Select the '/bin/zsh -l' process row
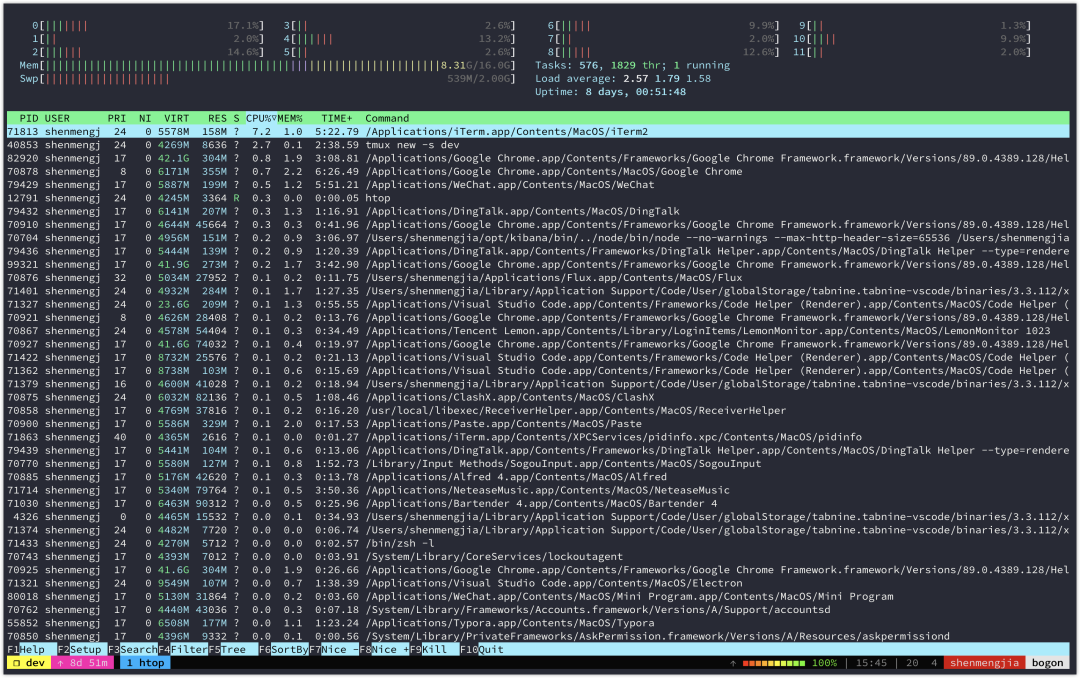 pos(538,543)
